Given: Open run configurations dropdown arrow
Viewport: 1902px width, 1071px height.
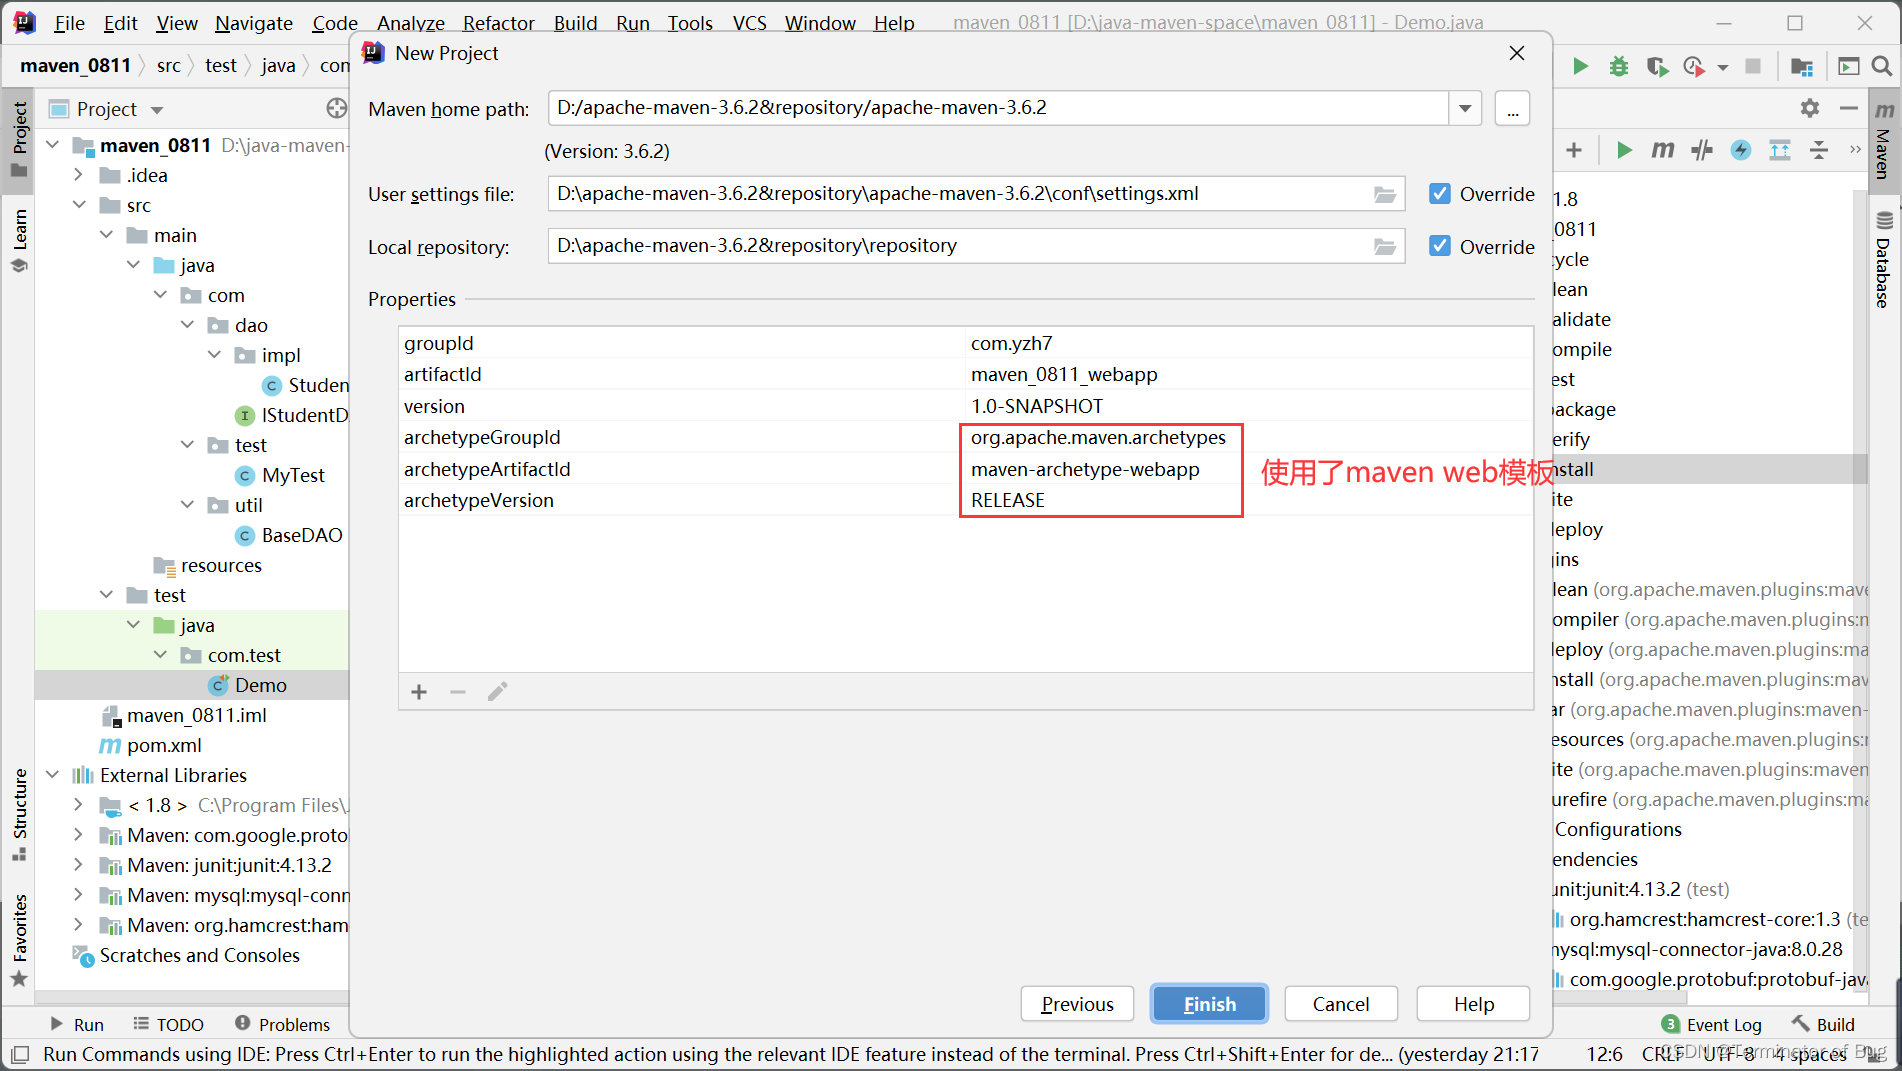Looking at the screenshot, I should [x=1722, y=67].
